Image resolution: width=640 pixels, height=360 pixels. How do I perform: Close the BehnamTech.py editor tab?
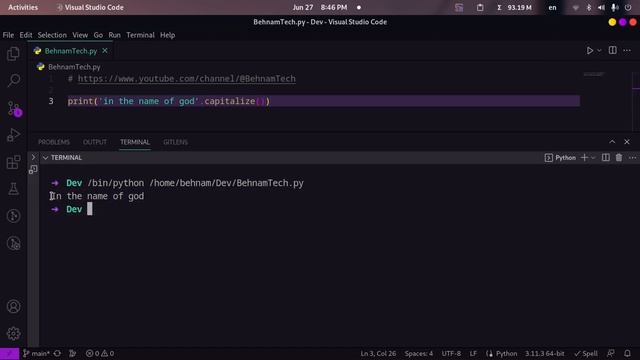[105, 51]
